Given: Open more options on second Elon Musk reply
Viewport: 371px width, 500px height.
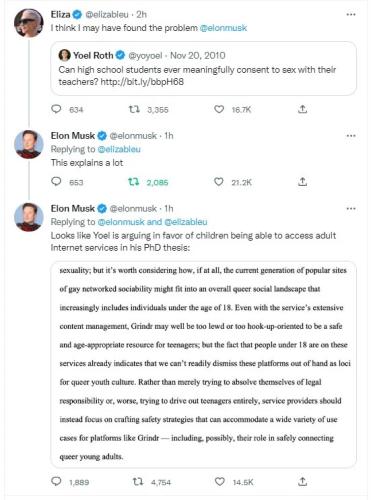Looking at the screenshot, I should [351, 209].
